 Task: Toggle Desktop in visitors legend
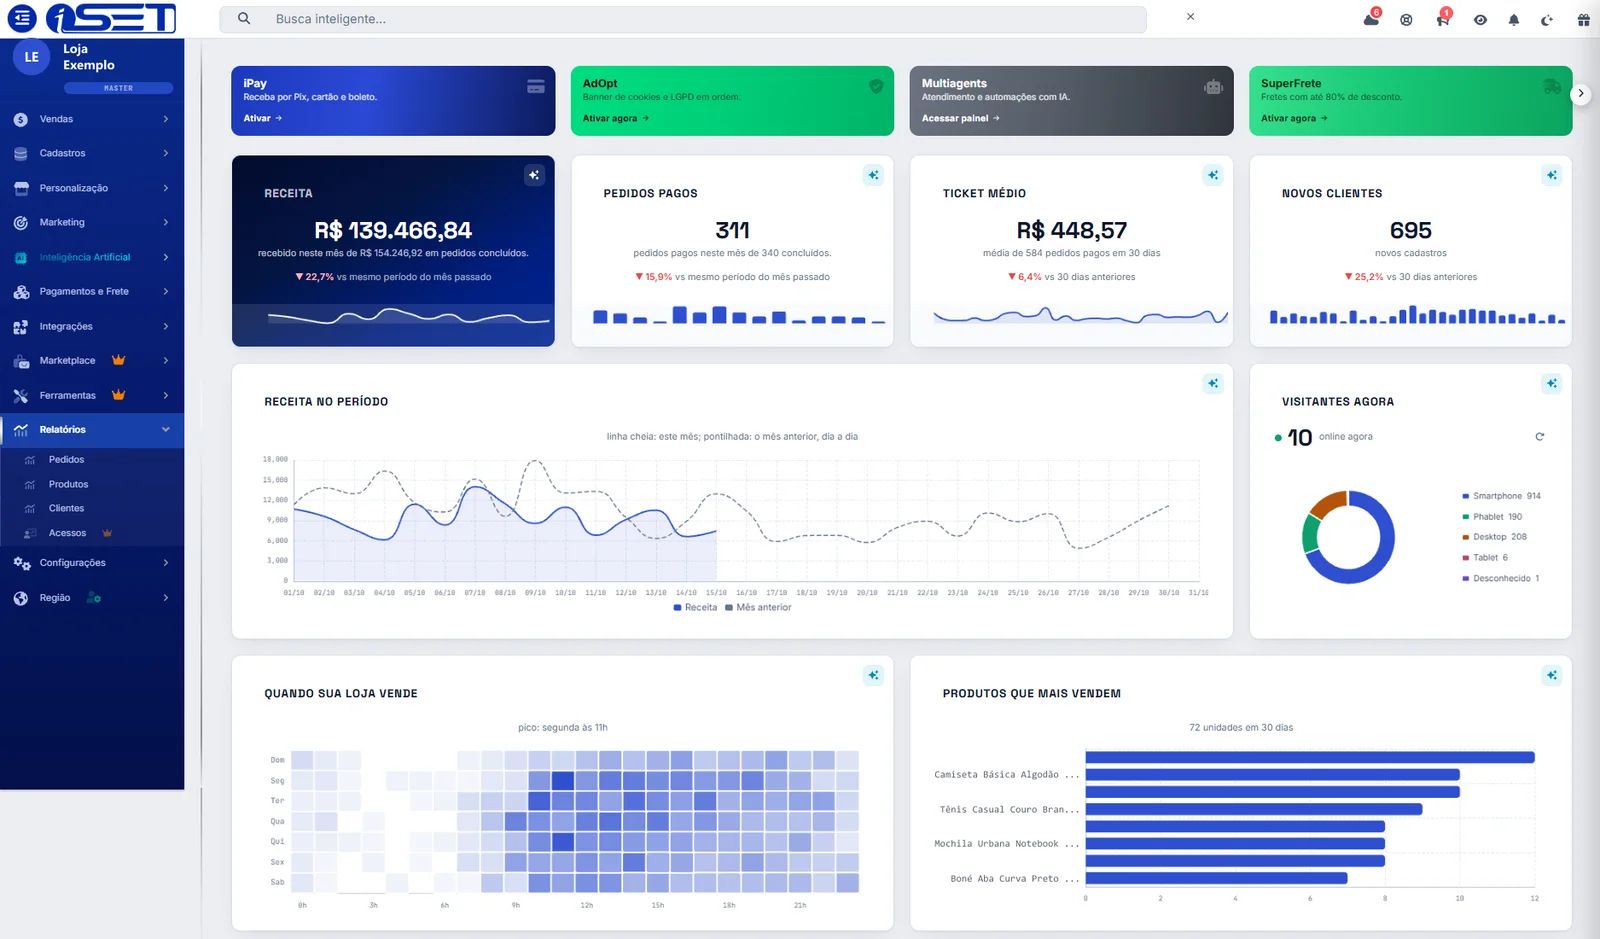[x=1494, y=537]
